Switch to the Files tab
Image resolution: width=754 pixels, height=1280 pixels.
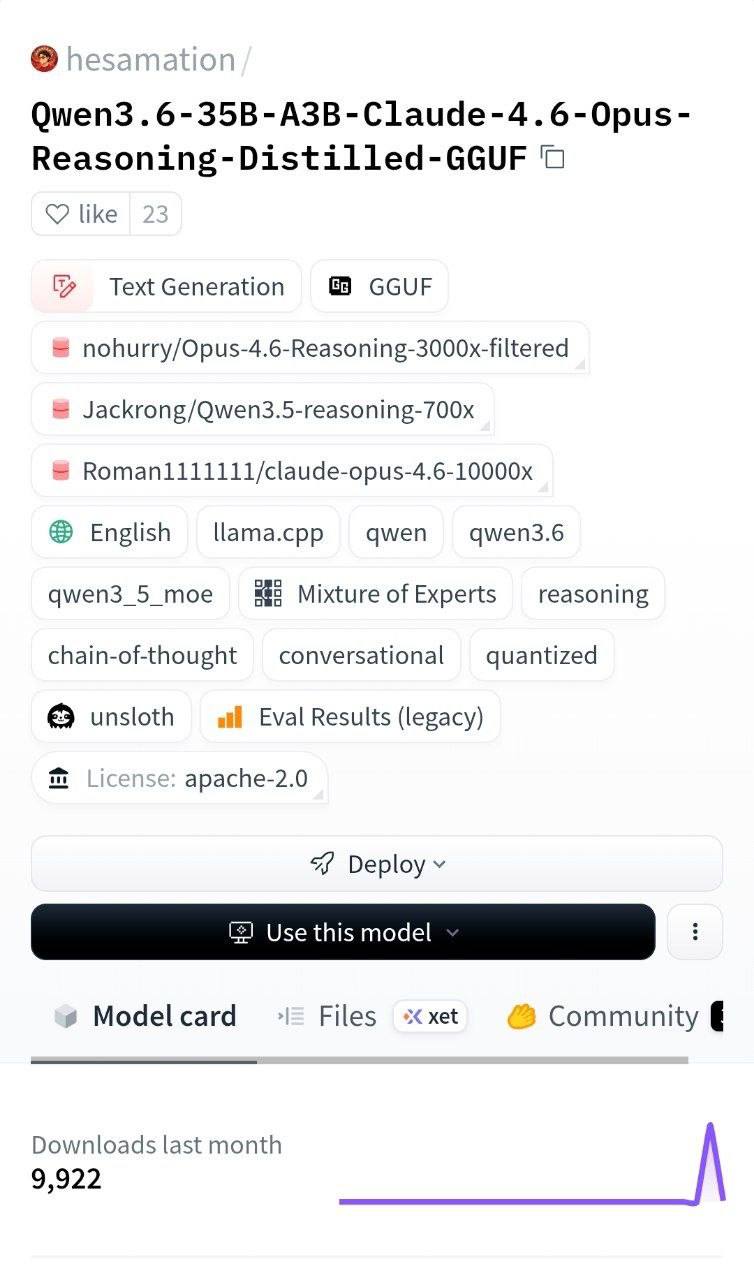click(x=332, y=1016)
